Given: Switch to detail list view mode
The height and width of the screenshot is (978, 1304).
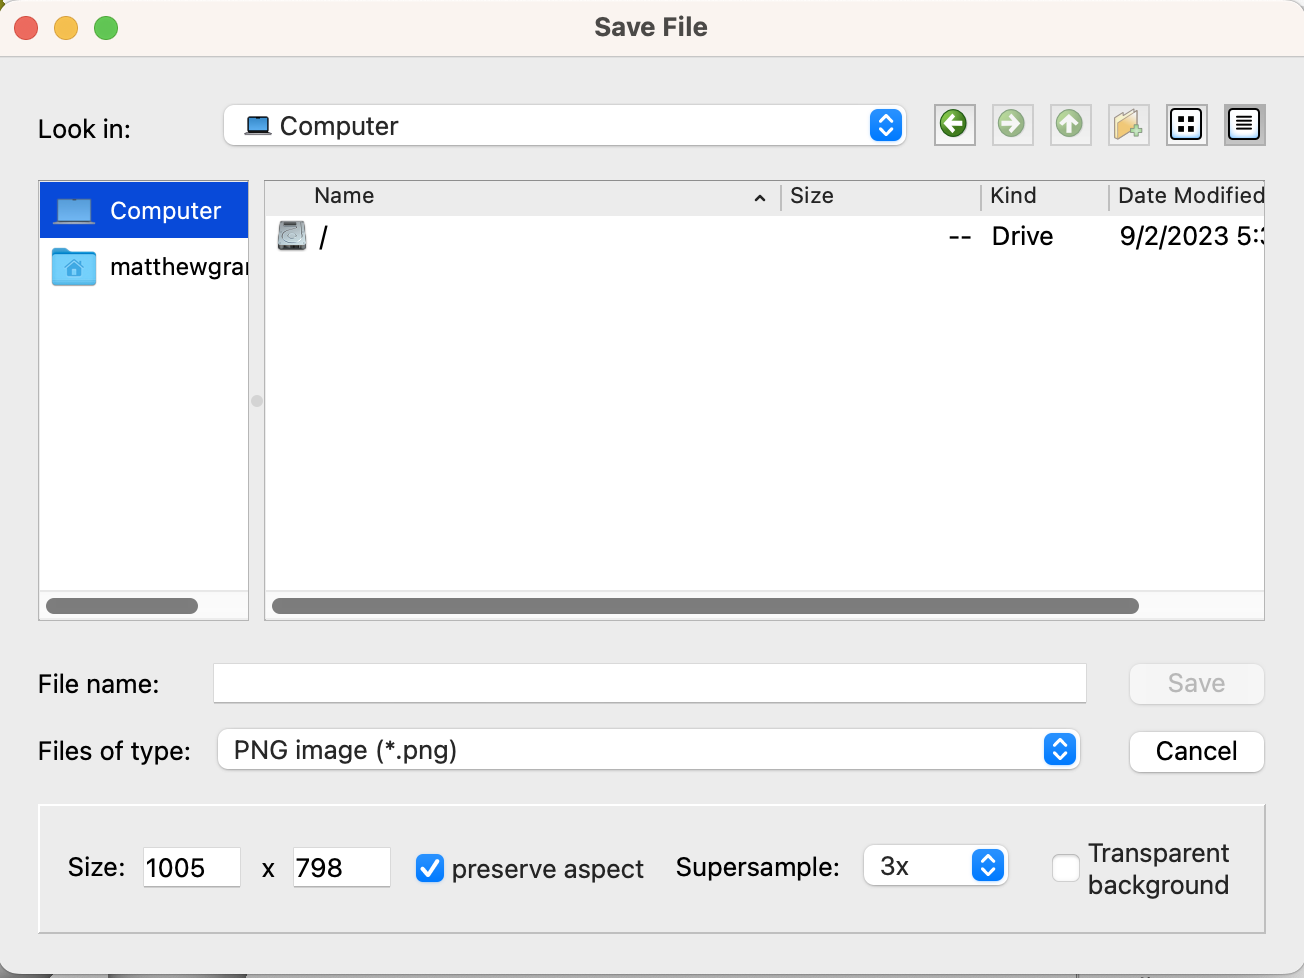Looking at the screenshot, I should pos(1244,125).
